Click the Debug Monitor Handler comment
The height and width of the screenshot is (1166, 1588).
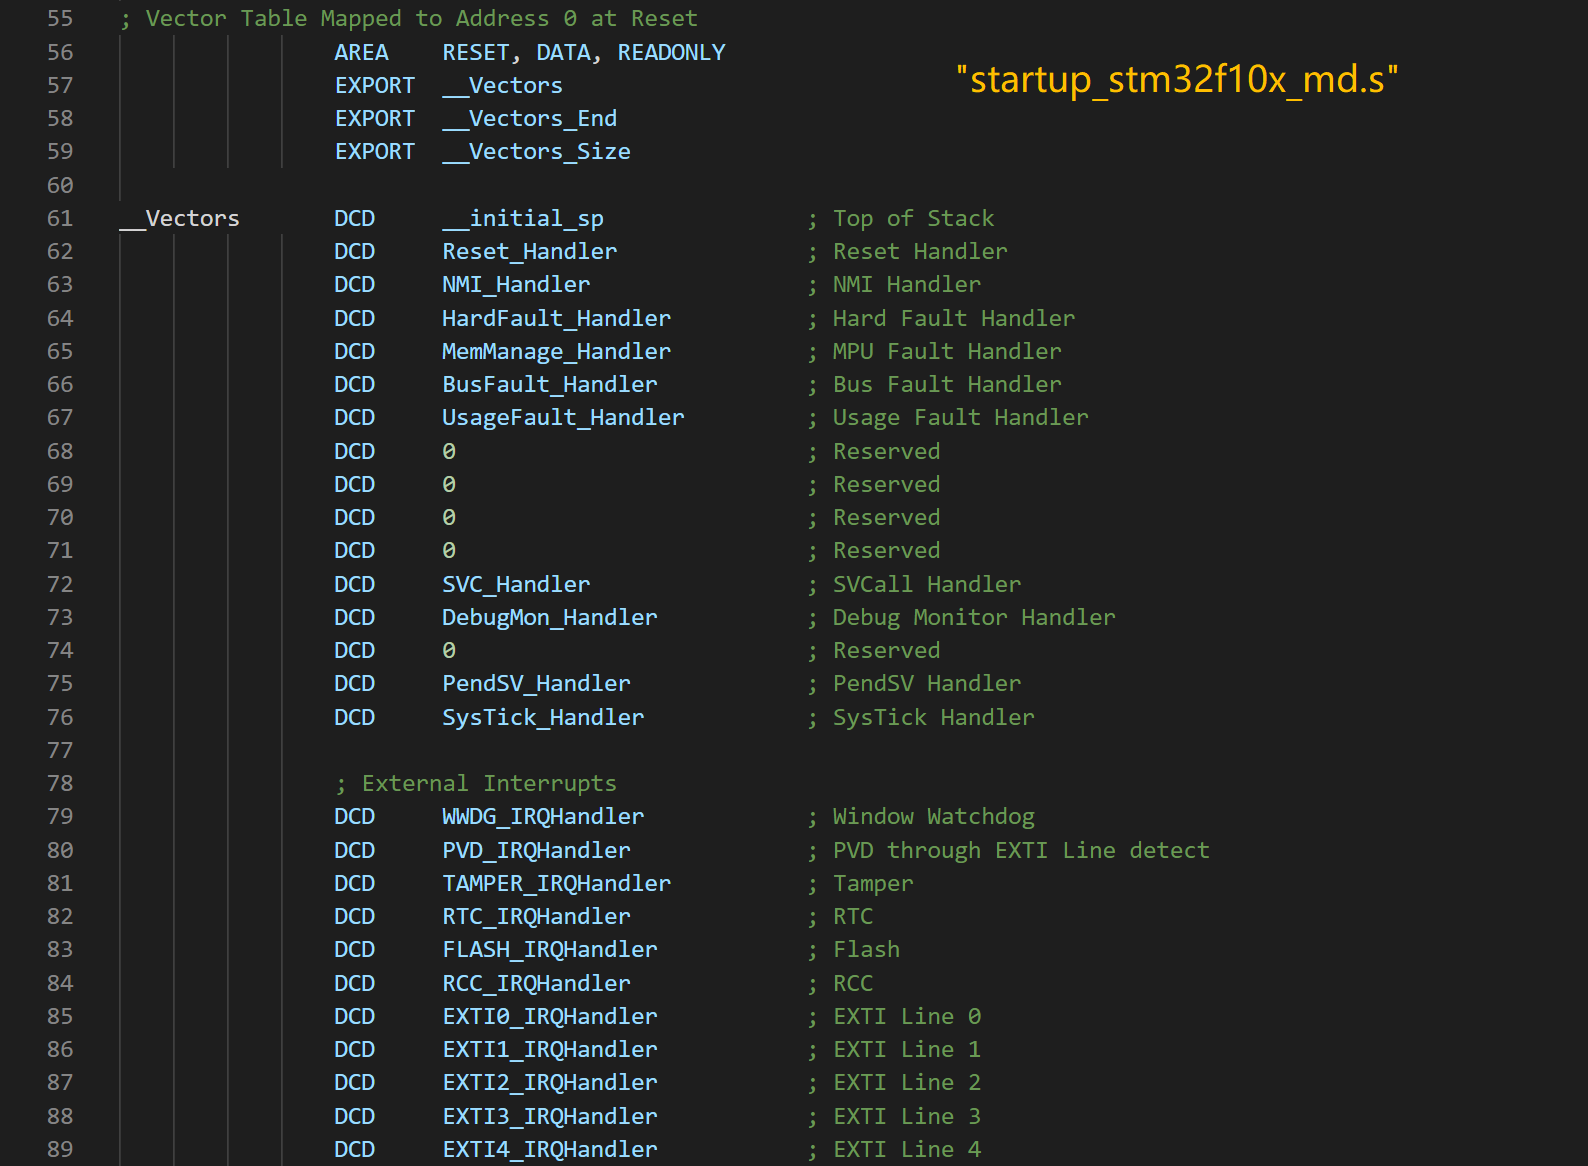[x=962, y=618]
